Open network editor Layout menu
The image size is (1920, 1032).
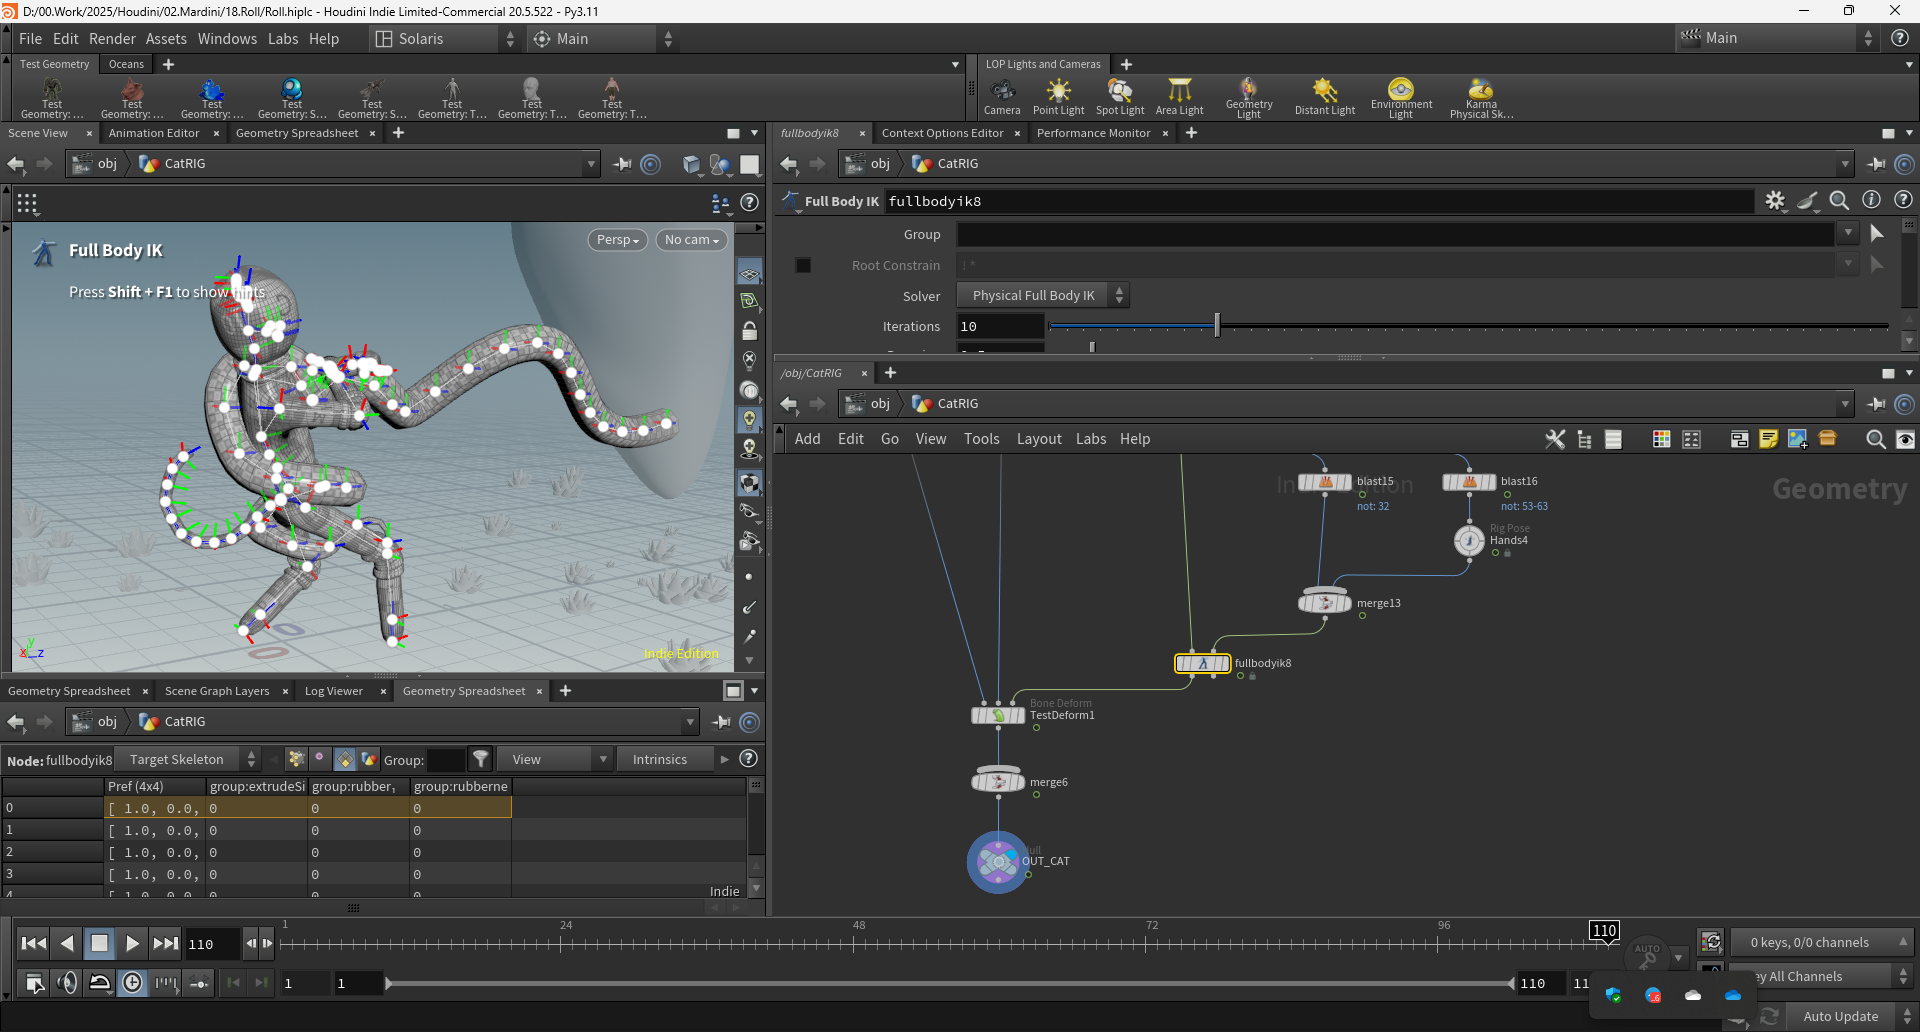click(x=1039, y=439)
